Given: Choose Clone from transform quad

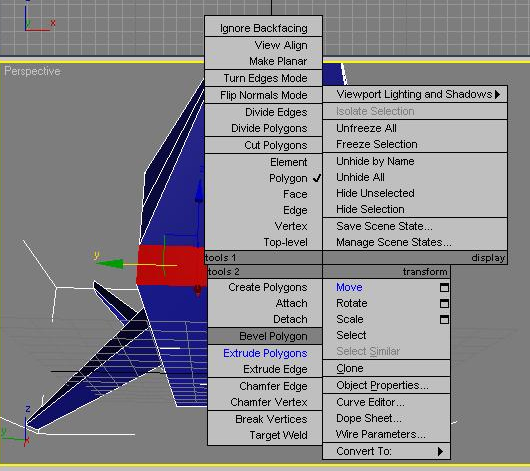Looking at the screenshot, I should coord(386,368).
